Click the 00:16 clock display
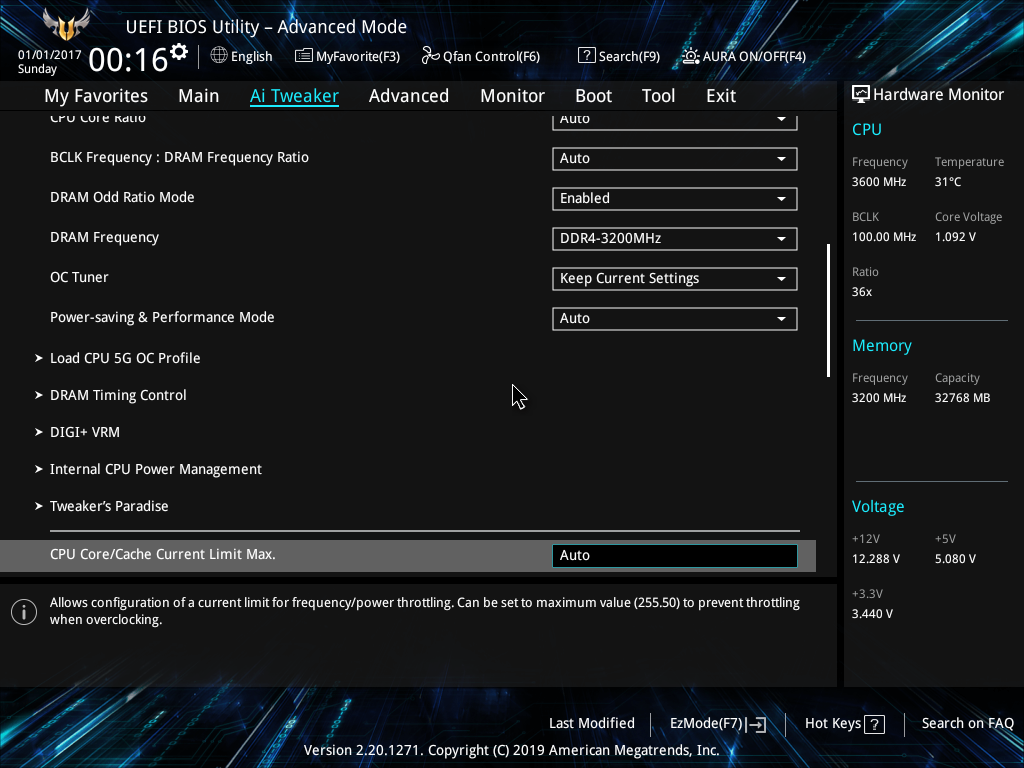1024x768 pixels. click(x=128, y=60)
